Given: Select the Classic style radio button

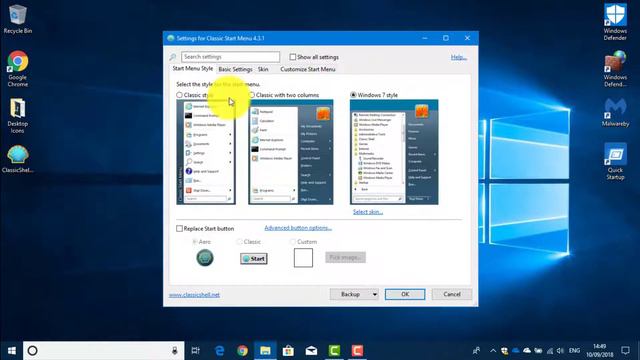Looking at the screenshot, I should pyautogui.click(x=179, y=95).
